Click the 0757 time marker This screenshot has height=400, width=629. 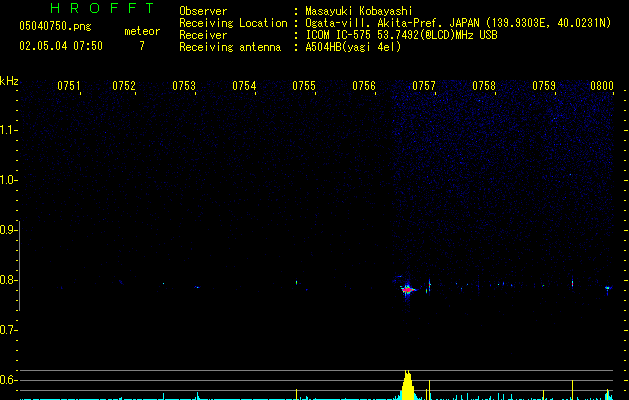click(424, 86)
